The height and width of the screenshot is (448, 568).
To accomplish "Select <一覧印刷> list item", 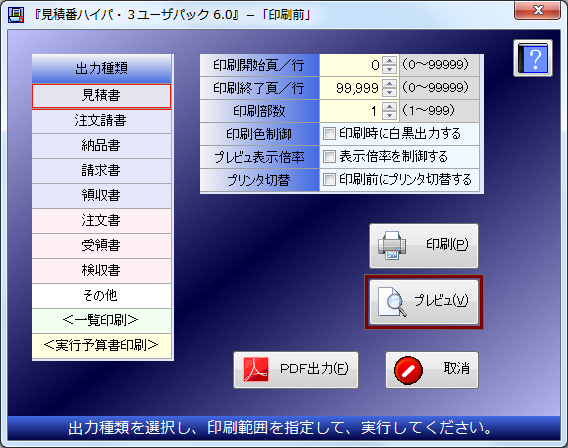I will click(101, 321).
